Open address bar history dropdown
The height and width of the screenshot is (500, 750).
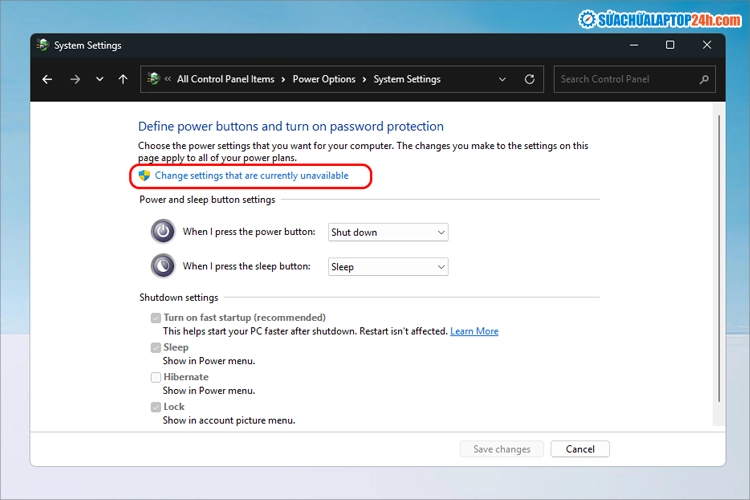pyautogui.click(x=502, y=79)
